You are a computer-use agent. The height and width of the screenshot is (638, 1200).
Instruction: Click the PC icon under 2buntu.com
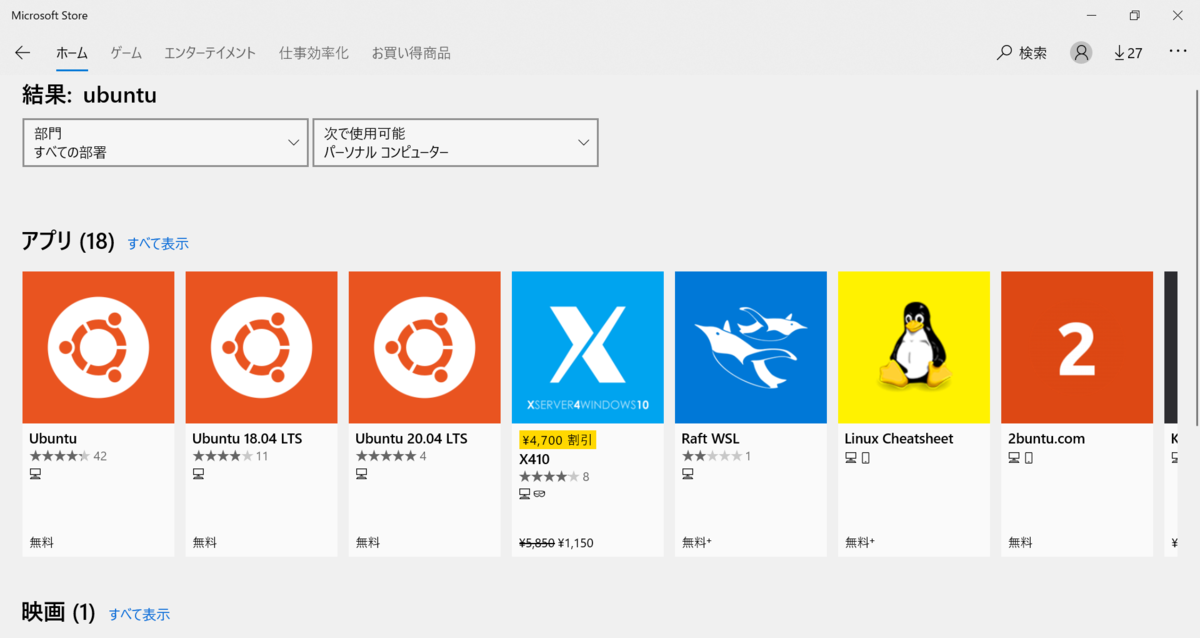pos(1013,458)
